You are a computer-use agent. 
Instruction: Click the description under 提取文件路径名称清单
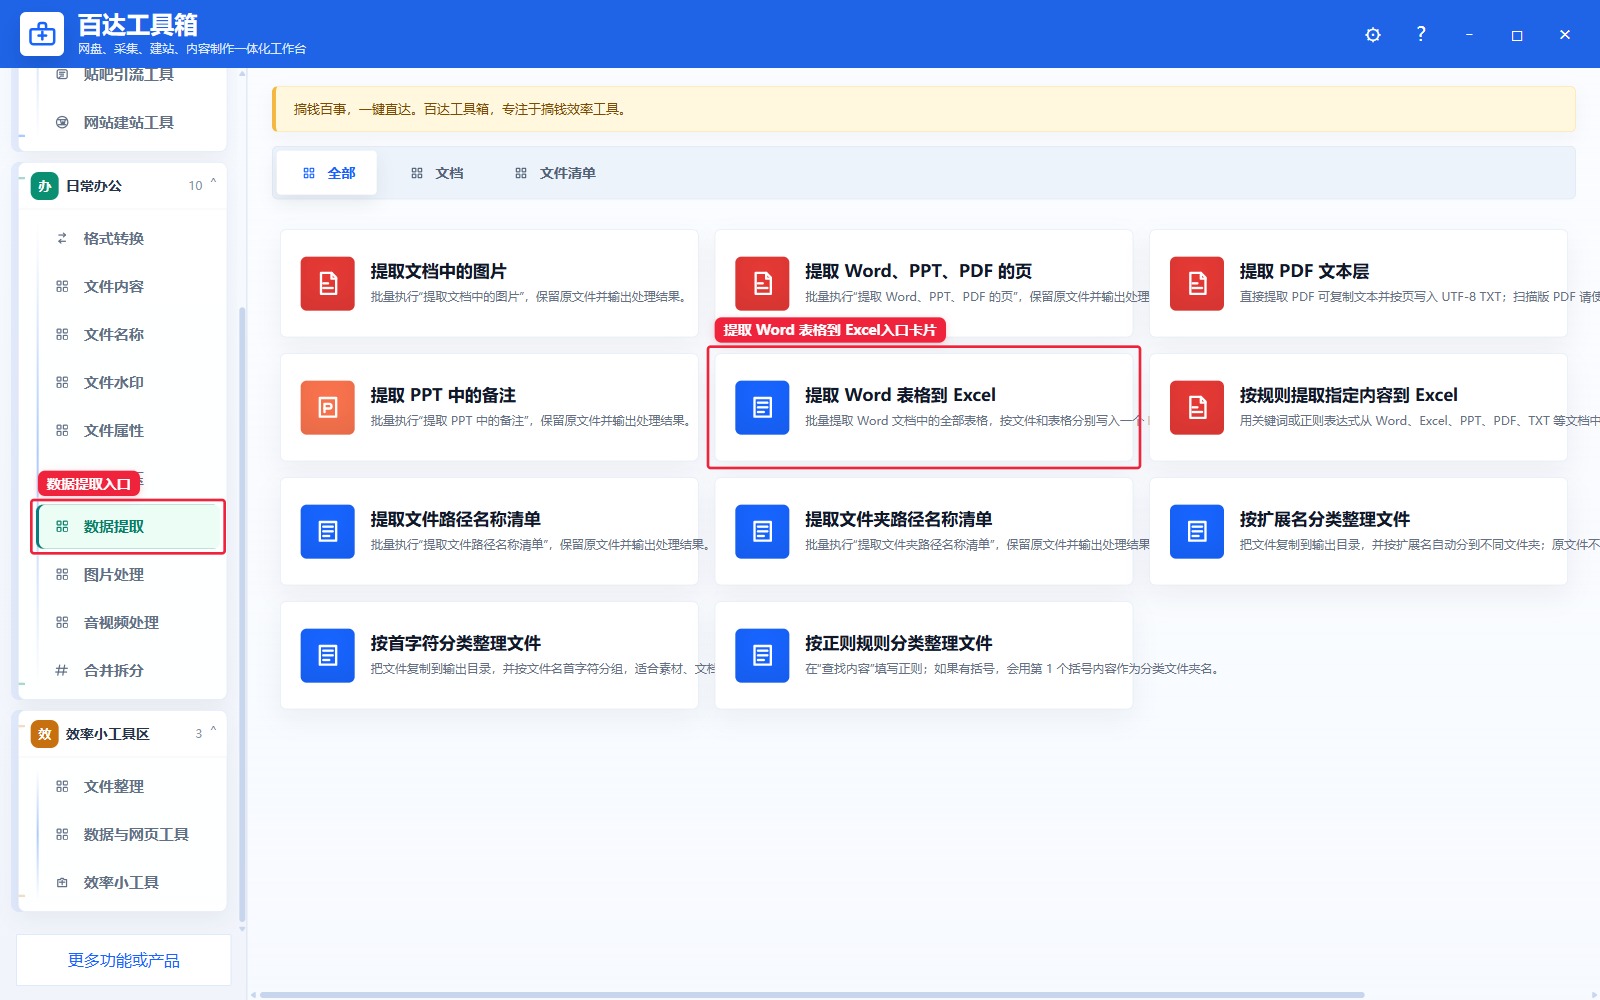click(x=541, y=545)
